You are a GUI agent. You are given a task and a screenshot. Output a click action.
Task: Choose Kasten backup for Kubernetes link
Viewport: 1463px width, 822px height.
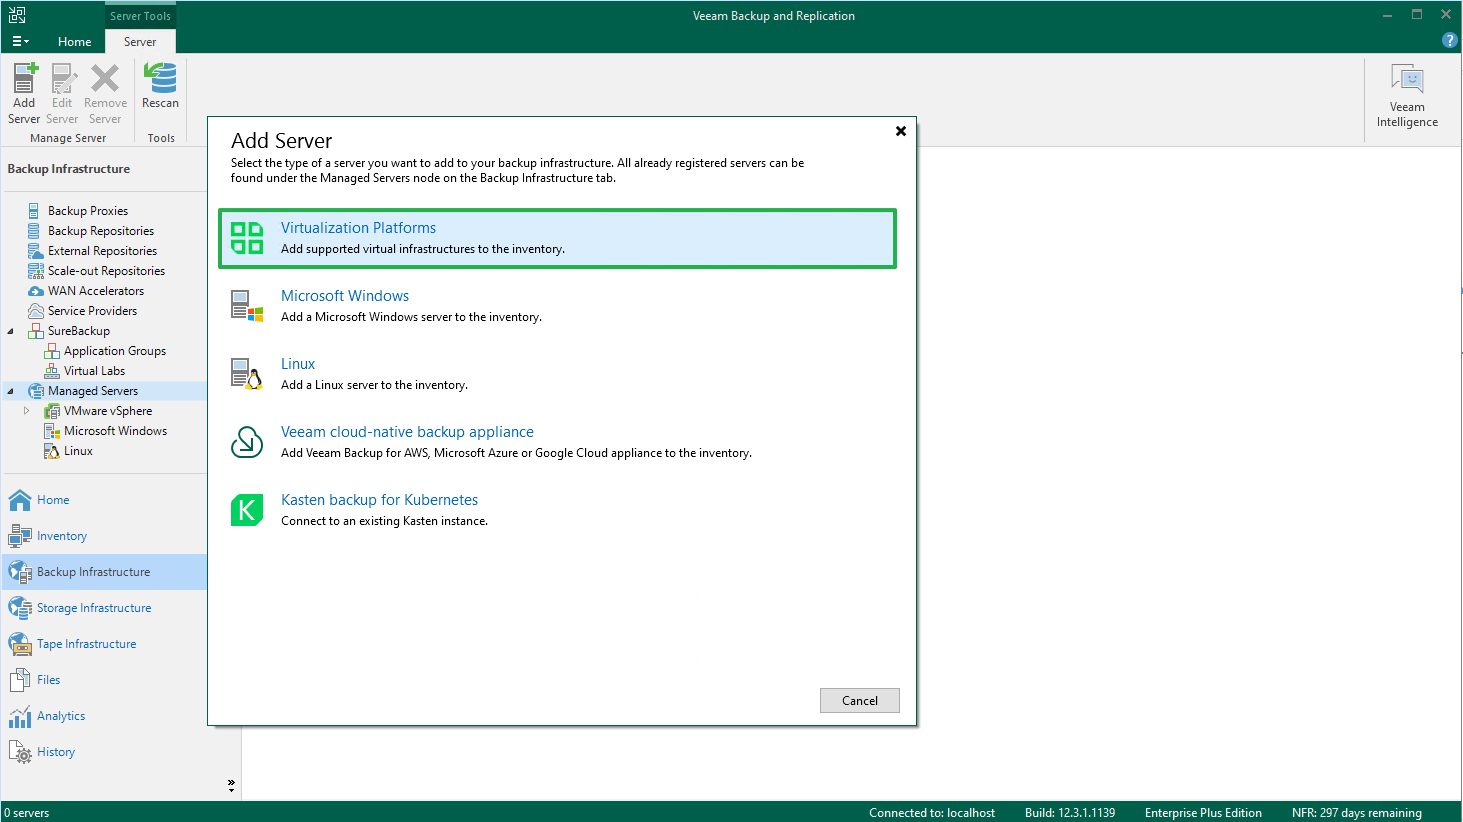click(x=379, y=500)
